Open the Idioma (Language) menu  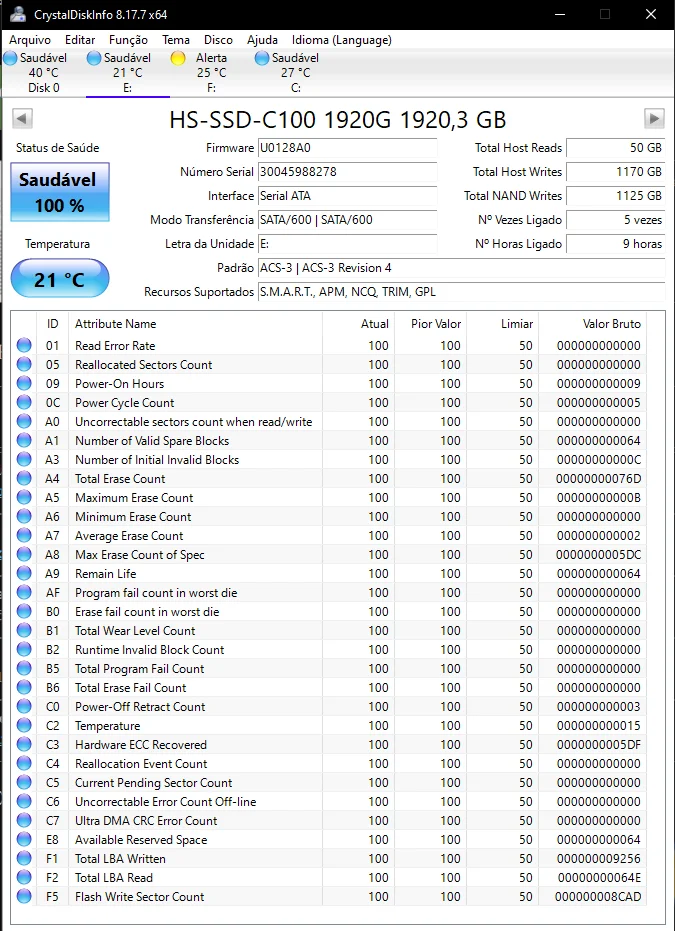click(x=341, y=40)
